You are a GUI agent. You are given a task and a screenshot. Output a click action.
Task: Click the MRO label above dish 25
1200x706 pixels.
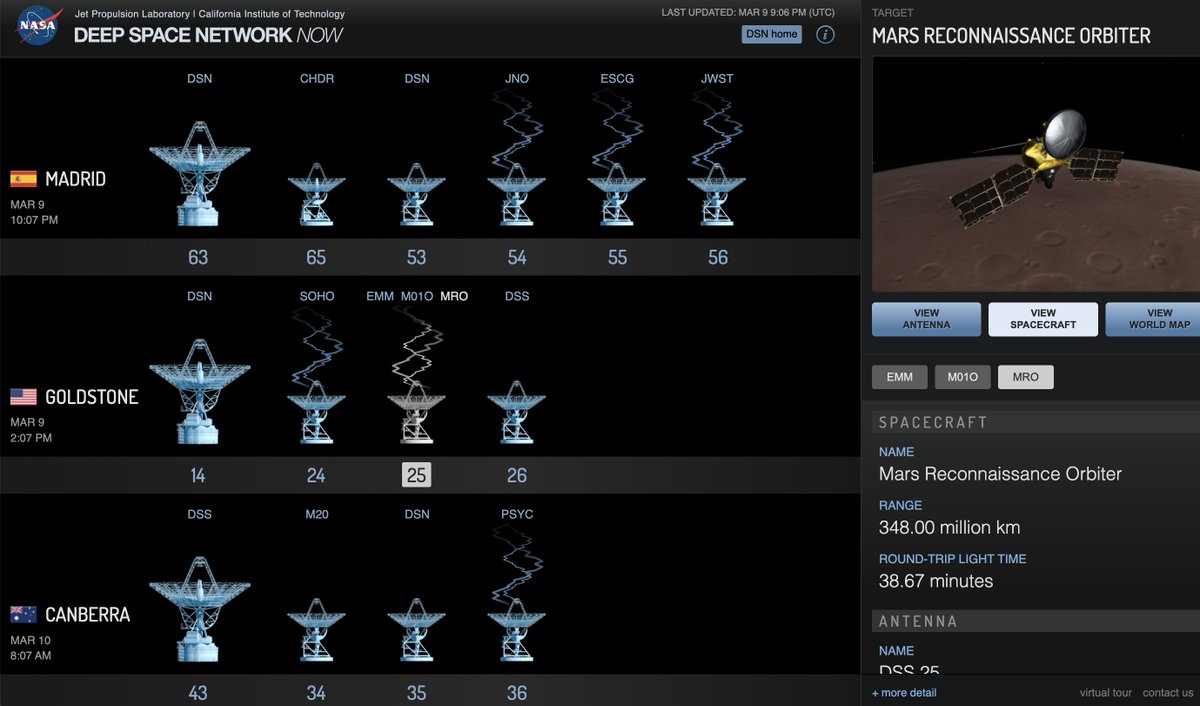pyautogui.click(x=454, y=296)
